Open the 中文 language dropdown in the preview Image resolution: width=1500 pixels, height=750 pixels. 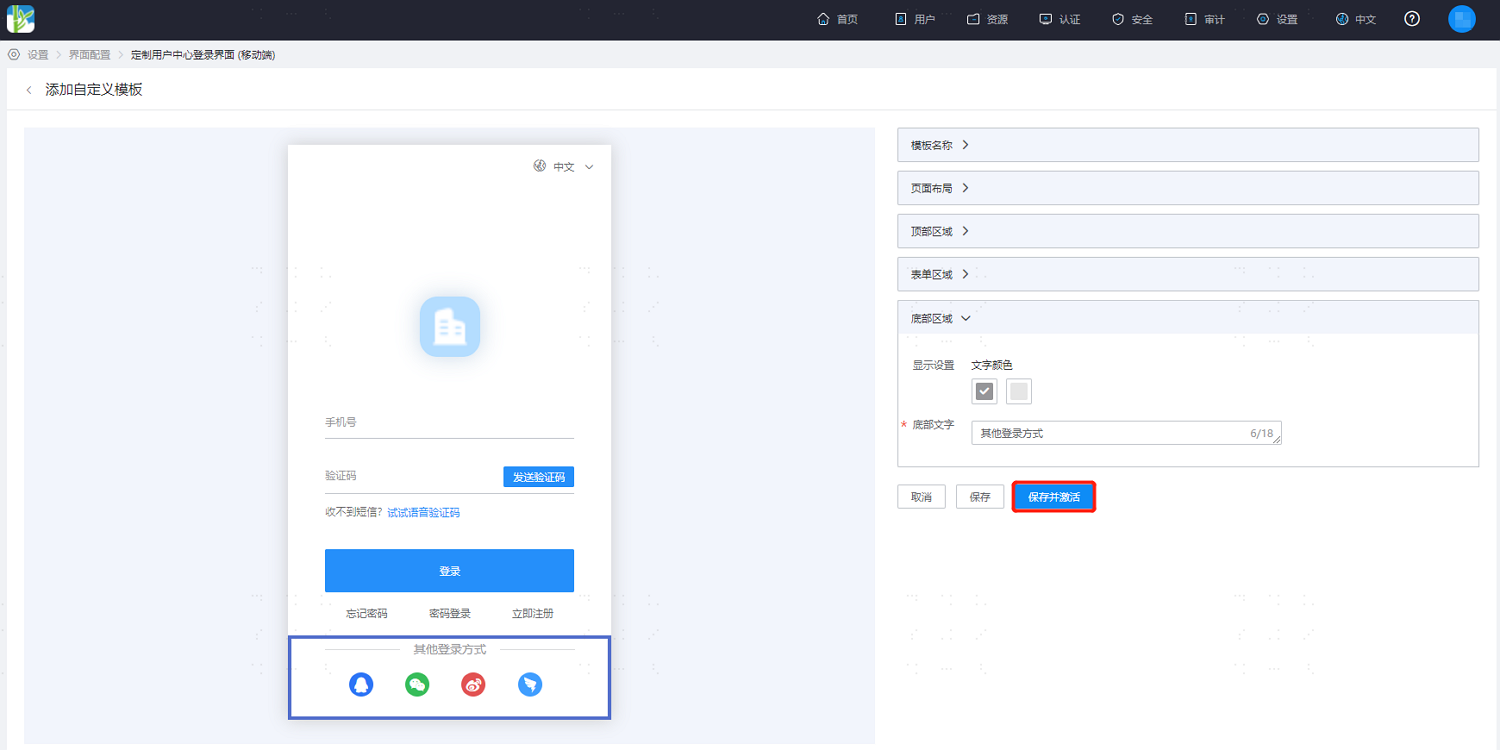[x=564, y=167]
